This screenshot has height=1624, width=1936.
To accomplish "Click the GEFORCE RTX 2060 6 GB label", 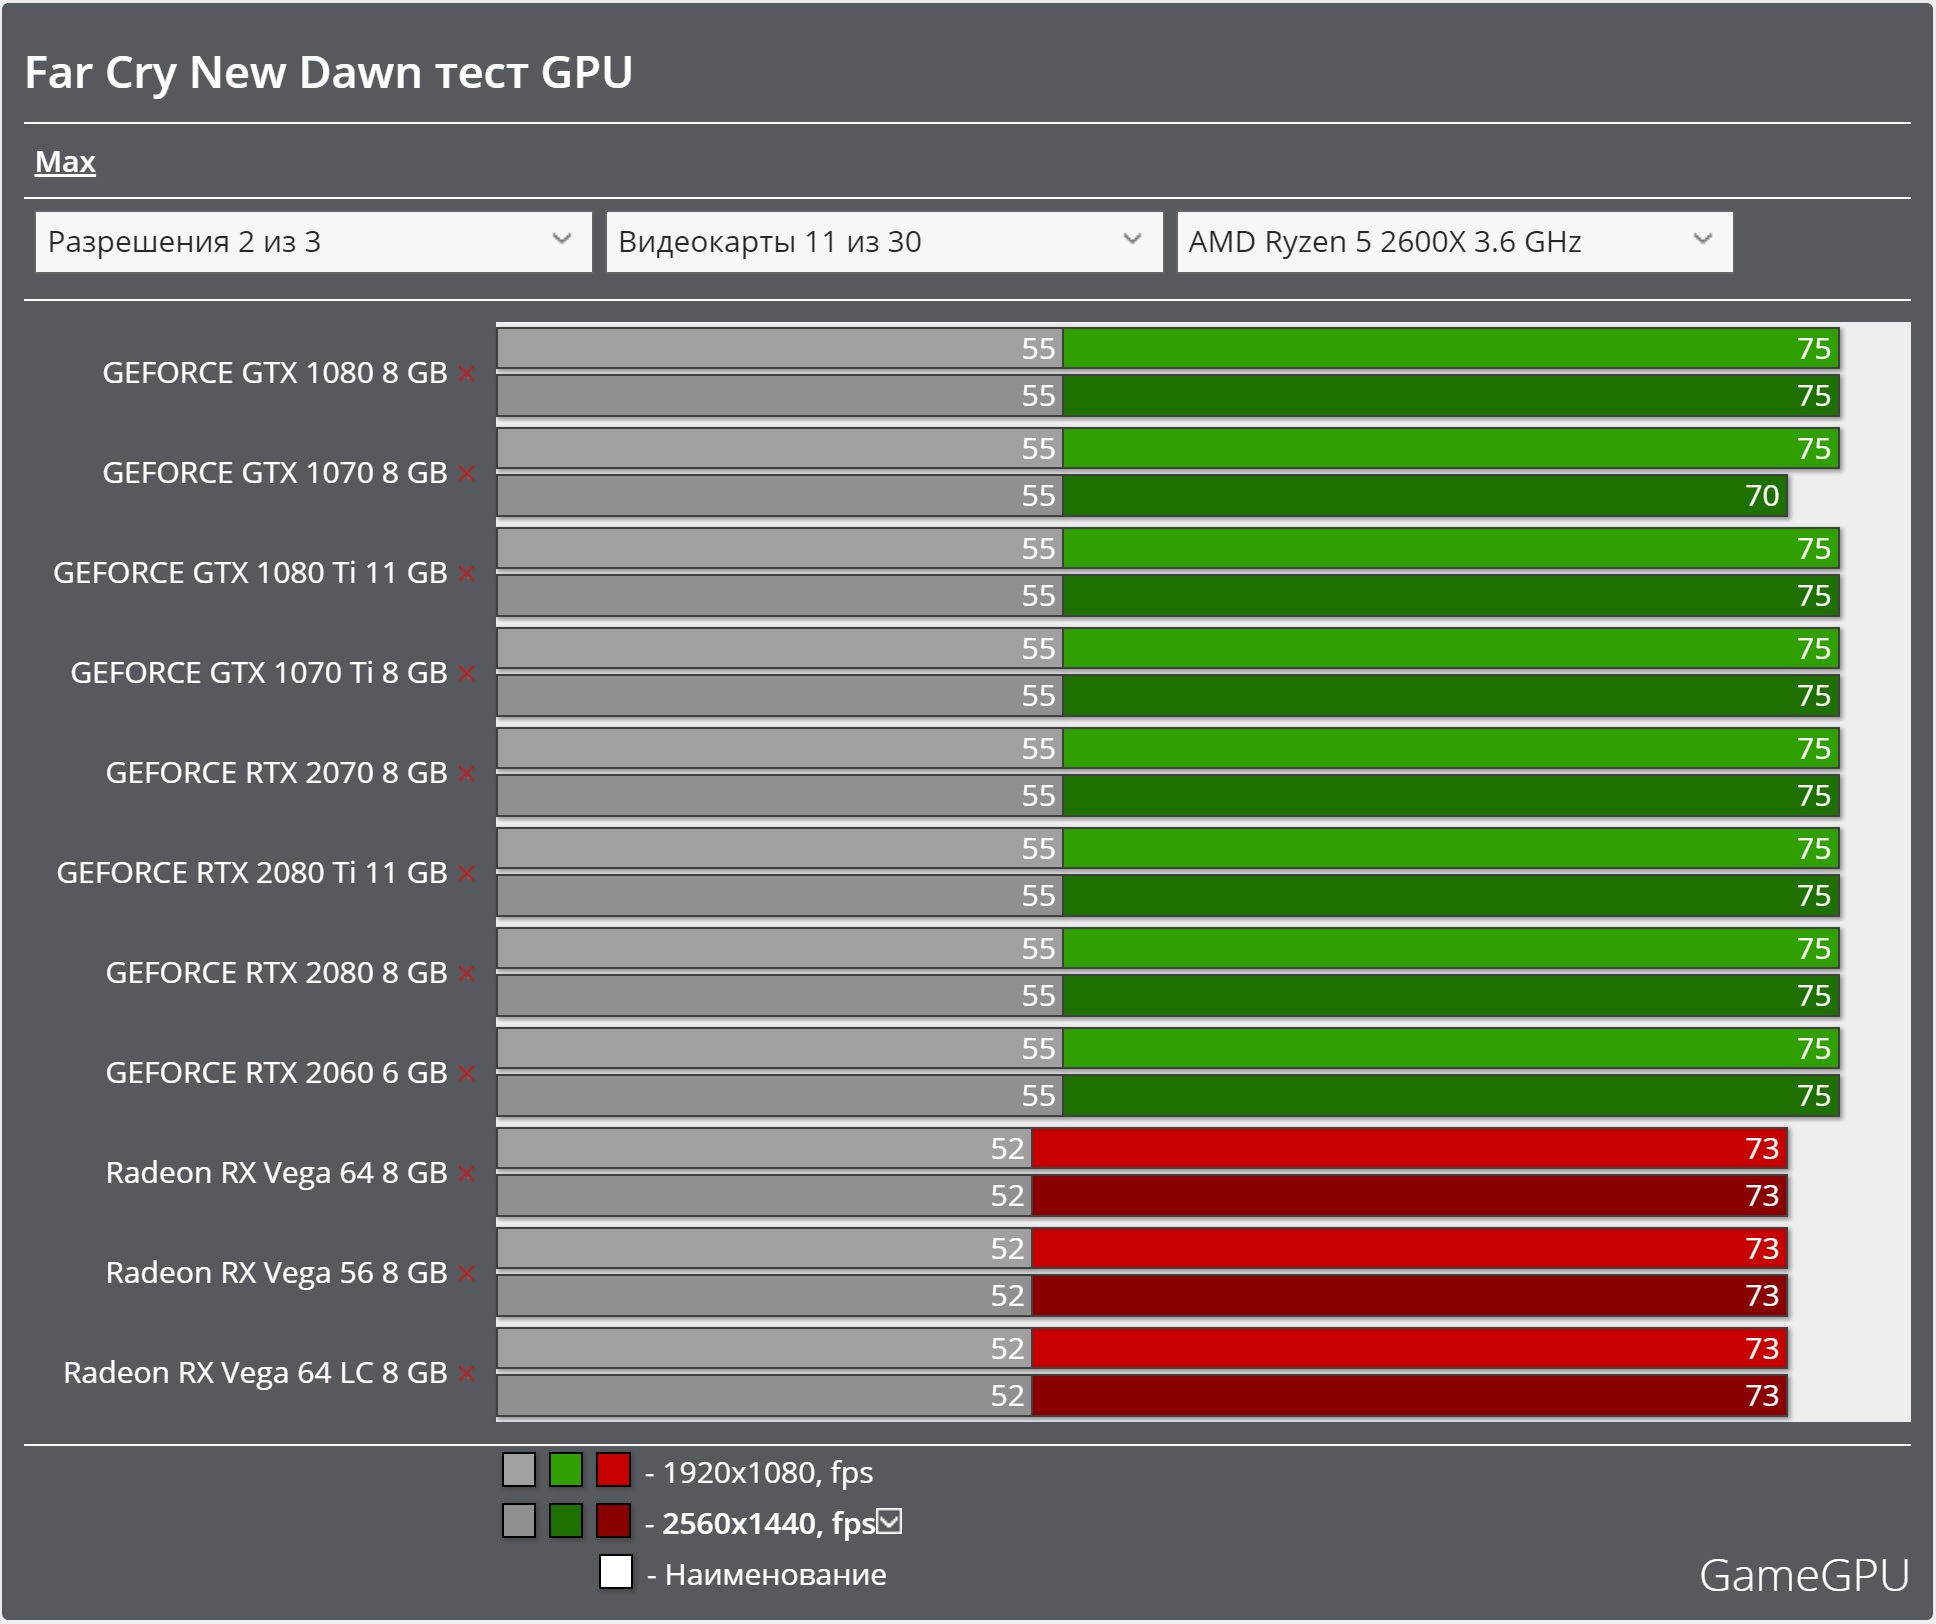I will pos(277,1073).
